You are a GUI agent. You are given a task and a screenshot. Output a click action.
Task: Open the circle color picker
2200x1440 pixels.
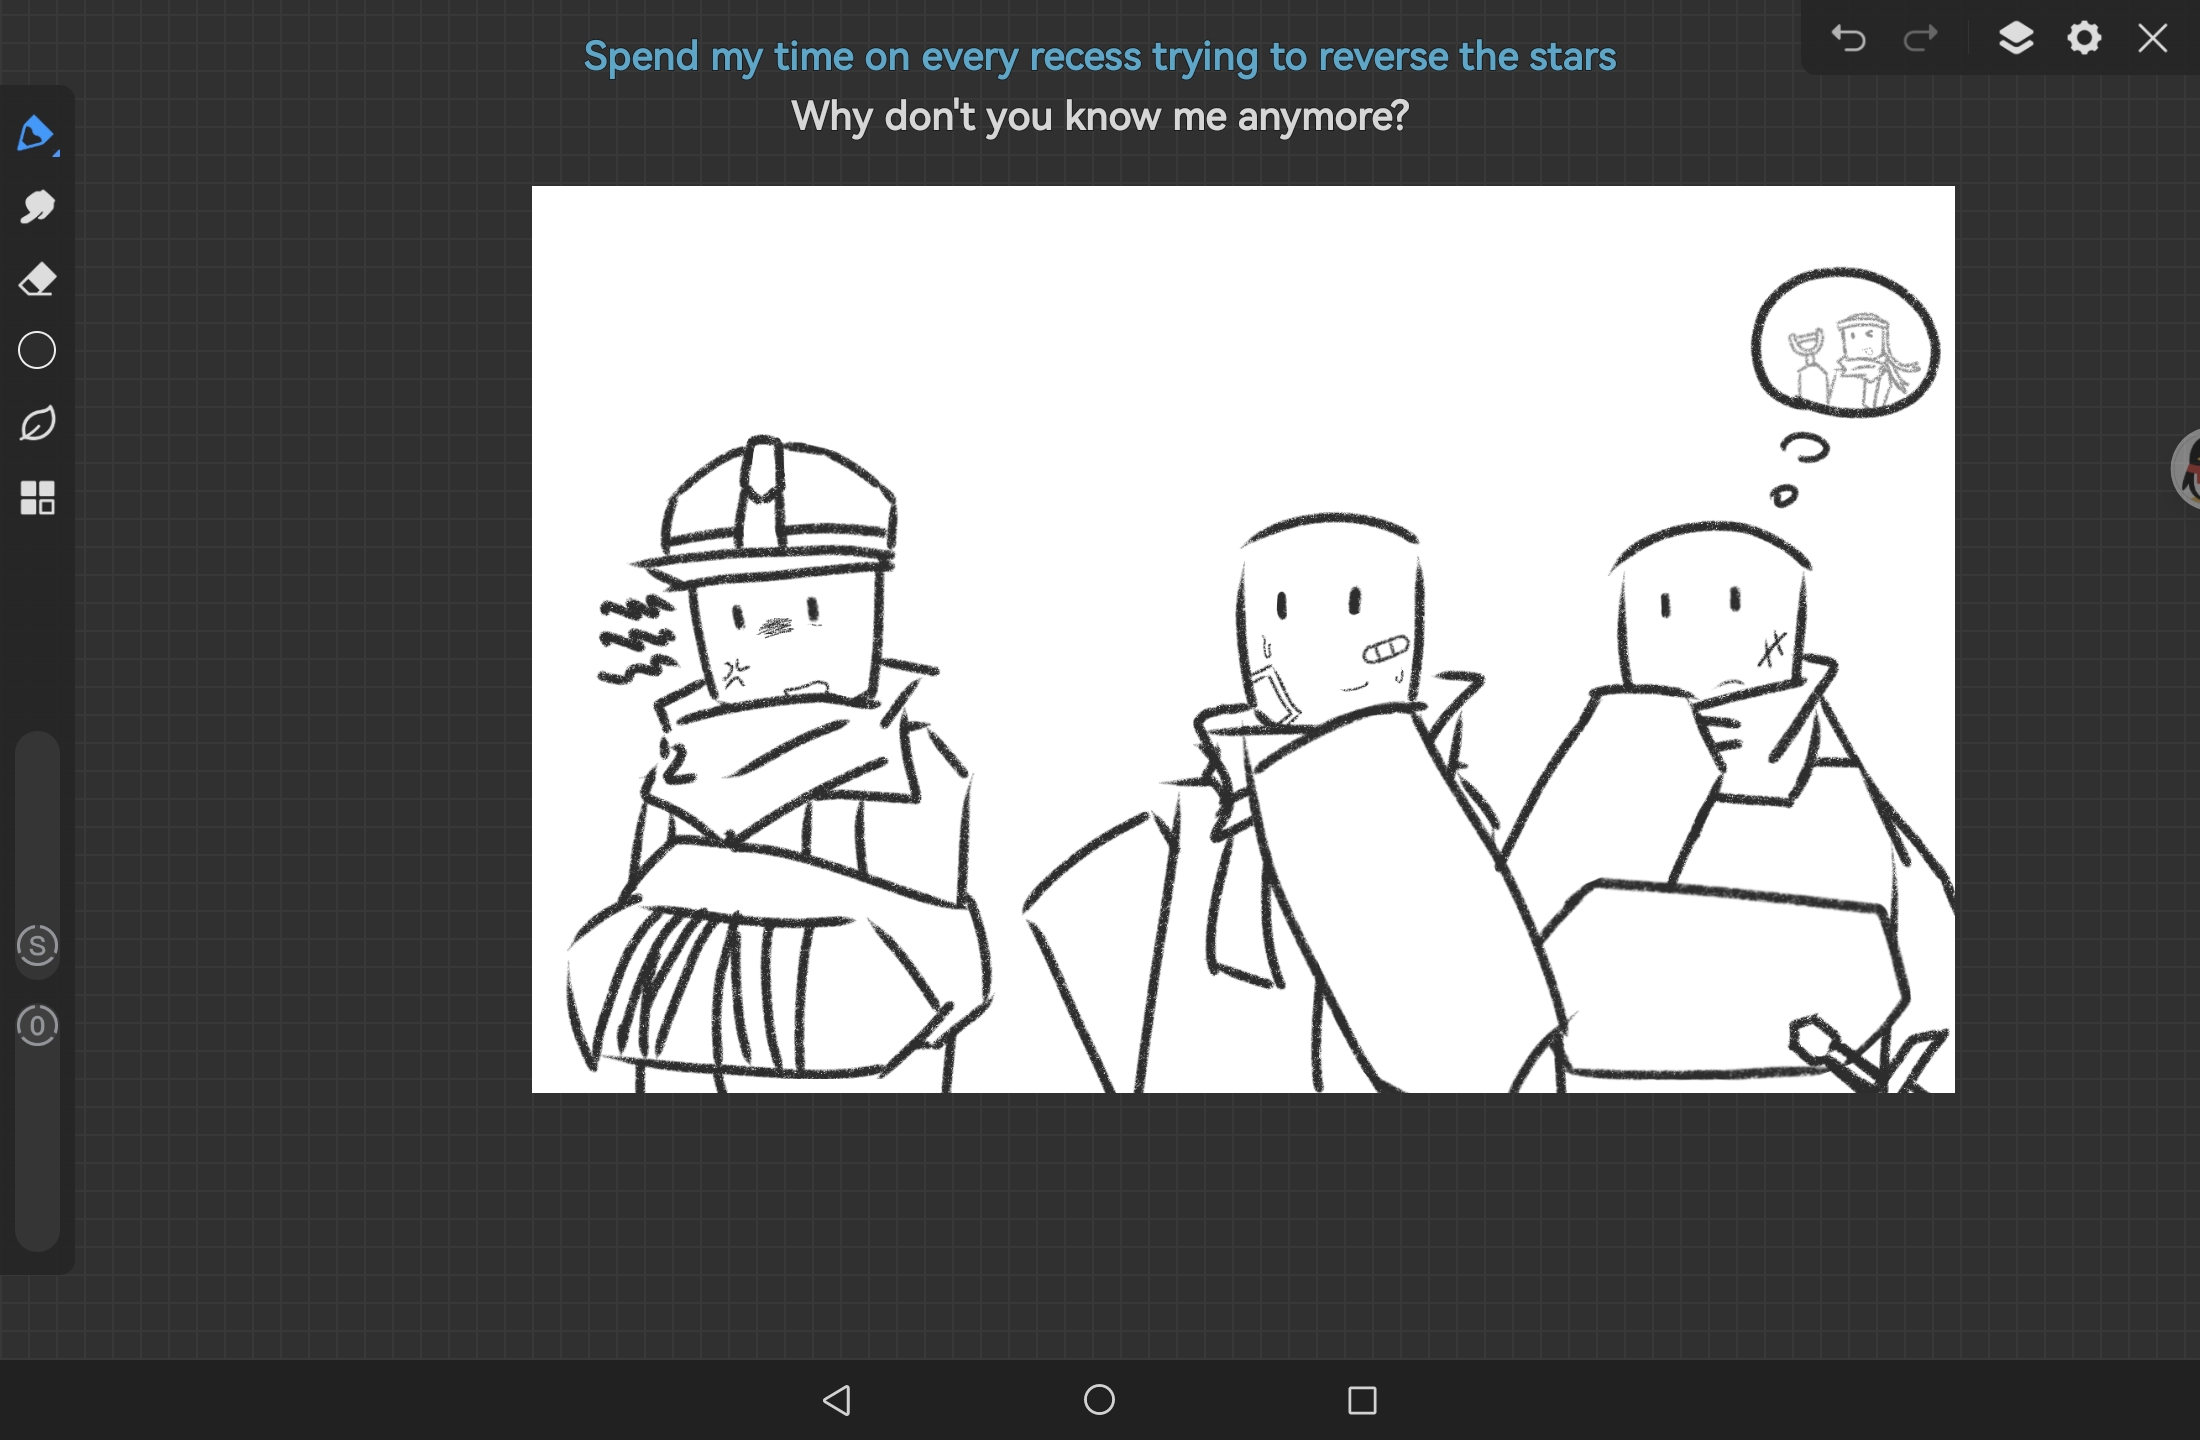point(37,351)
